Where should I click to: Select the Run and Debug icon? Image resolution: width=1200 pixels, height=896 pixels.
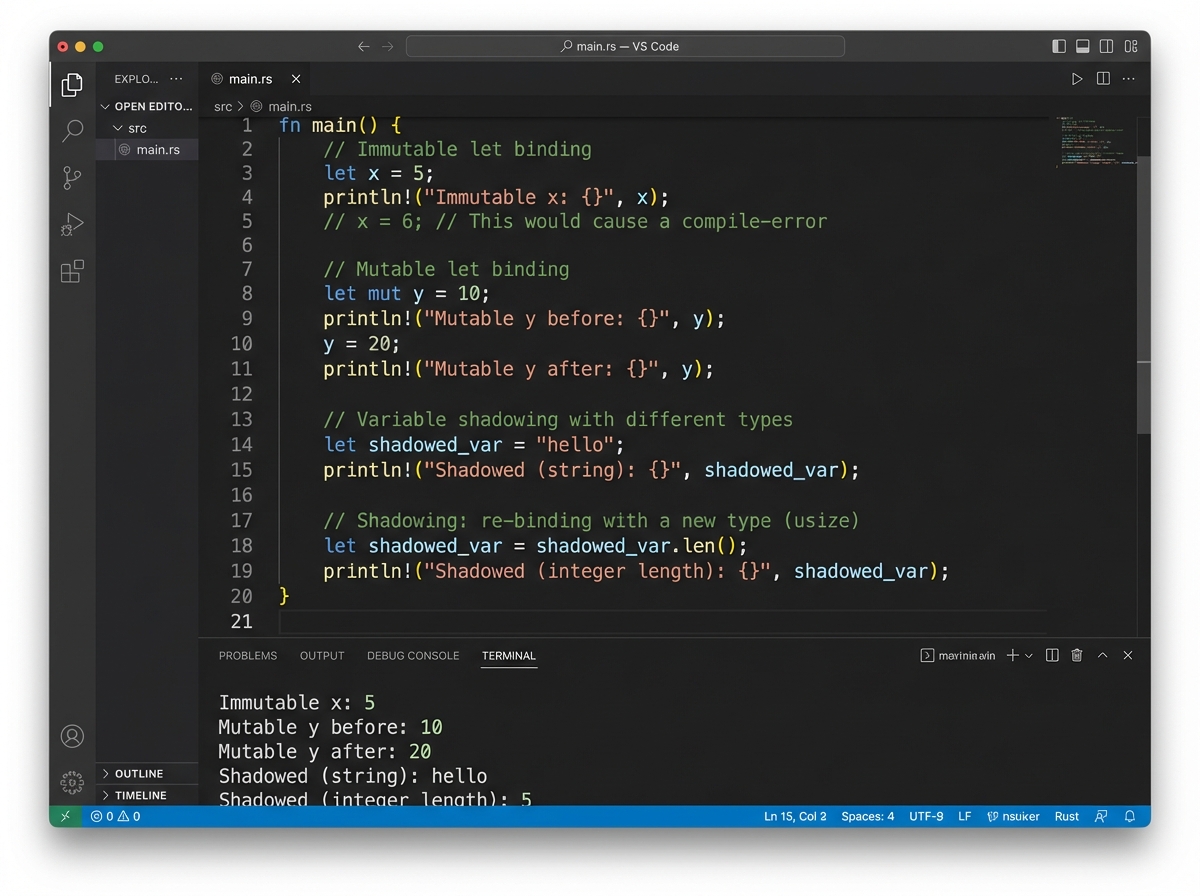pyautogui.click(x=71, y=224)
